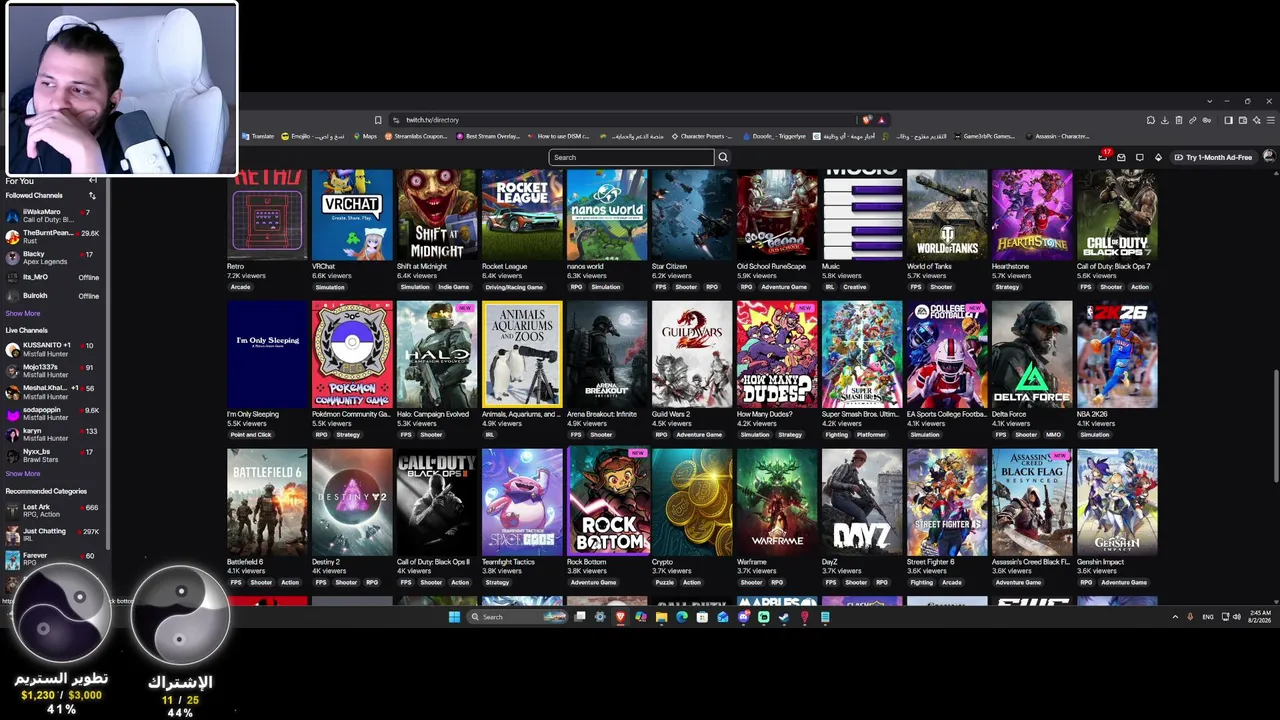Viewport: 1280px width, 720px height.
Task: Open the Maps bookmark
Action: coord(364,136)
